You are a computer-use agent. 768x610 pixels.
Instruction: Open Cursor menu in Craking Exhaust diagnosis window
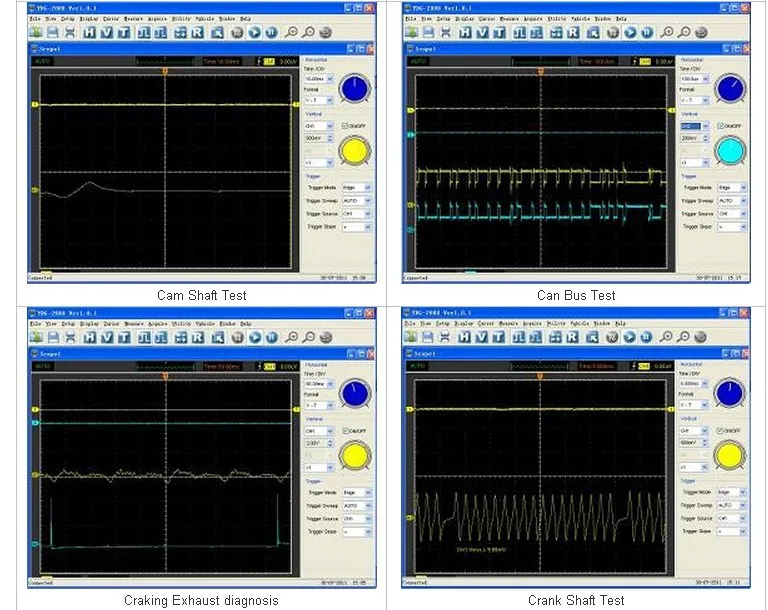click(x=111, y=324)
